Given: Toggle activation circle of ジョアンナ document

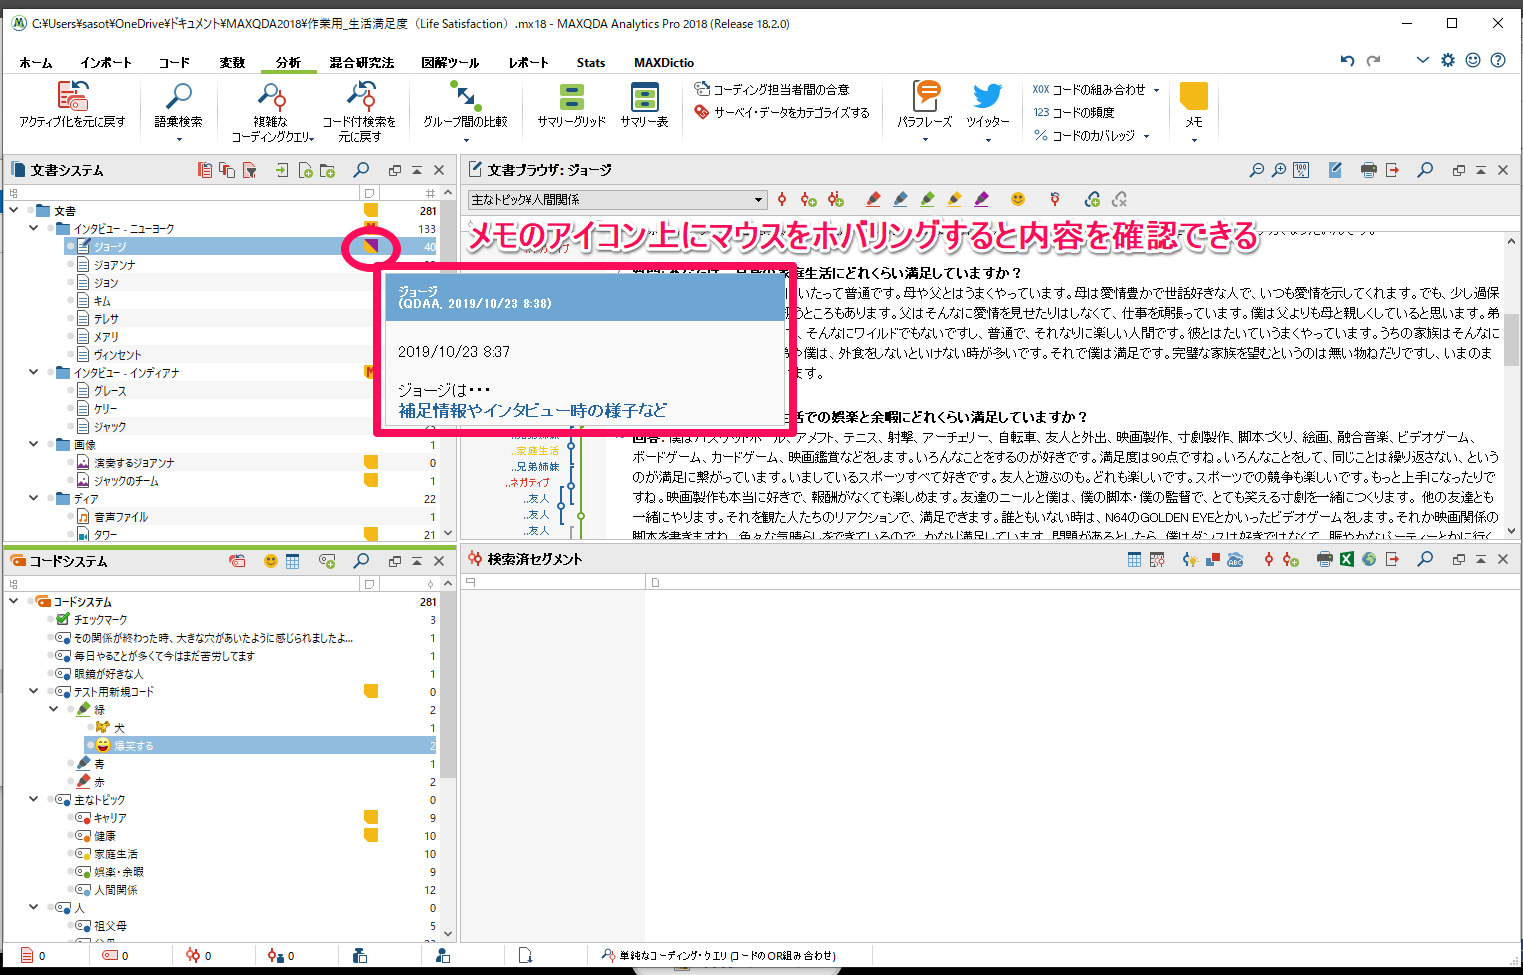Looking at the screenshot, I should click(71, 265).
